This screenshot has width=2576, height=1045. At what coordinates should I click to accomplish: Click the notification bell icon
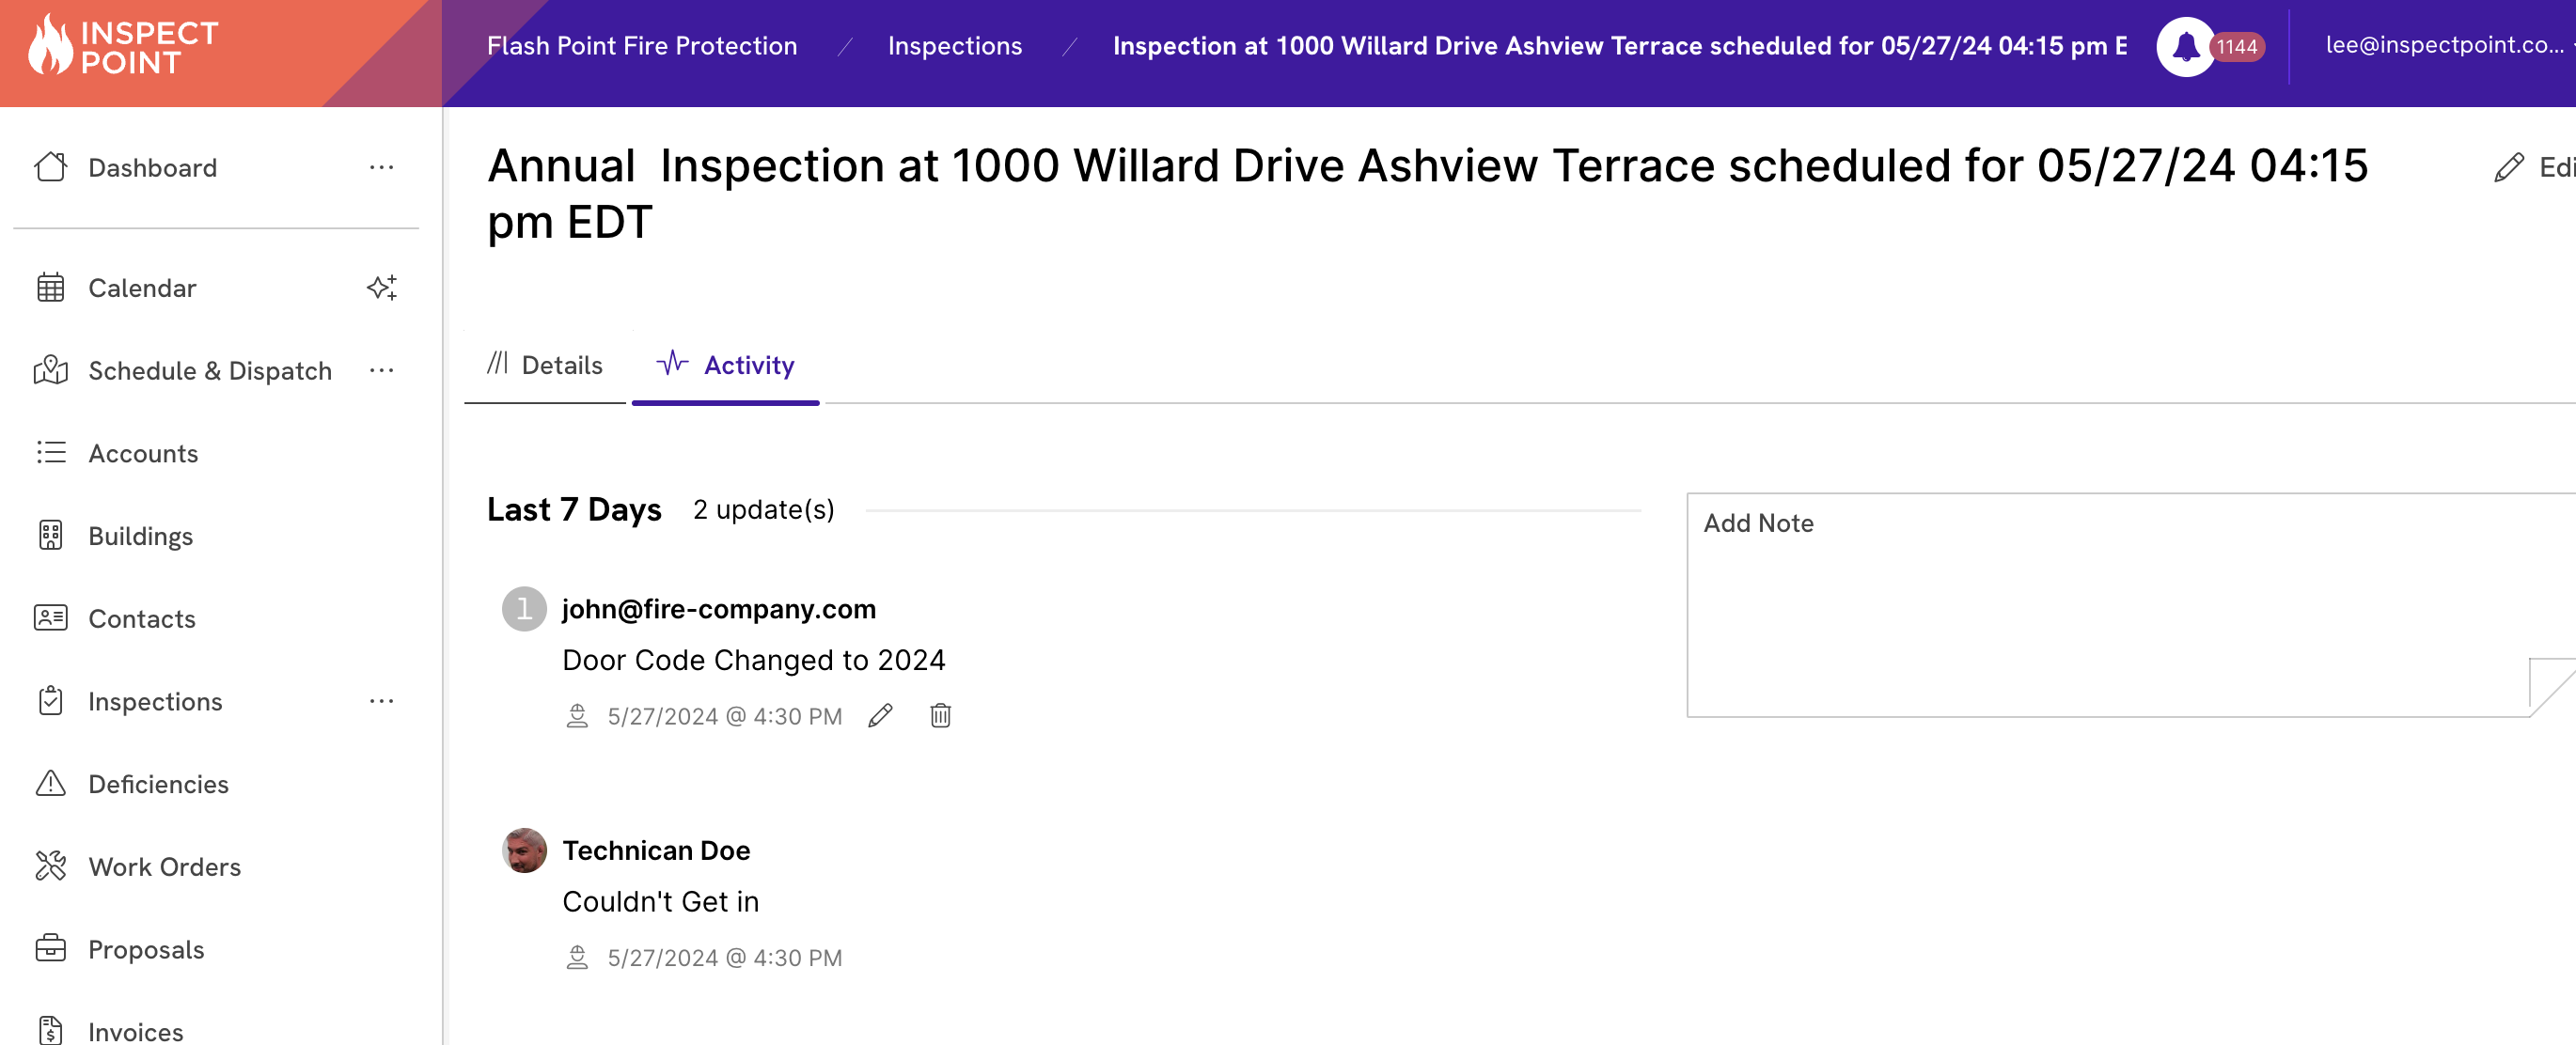pos(2185,46)
